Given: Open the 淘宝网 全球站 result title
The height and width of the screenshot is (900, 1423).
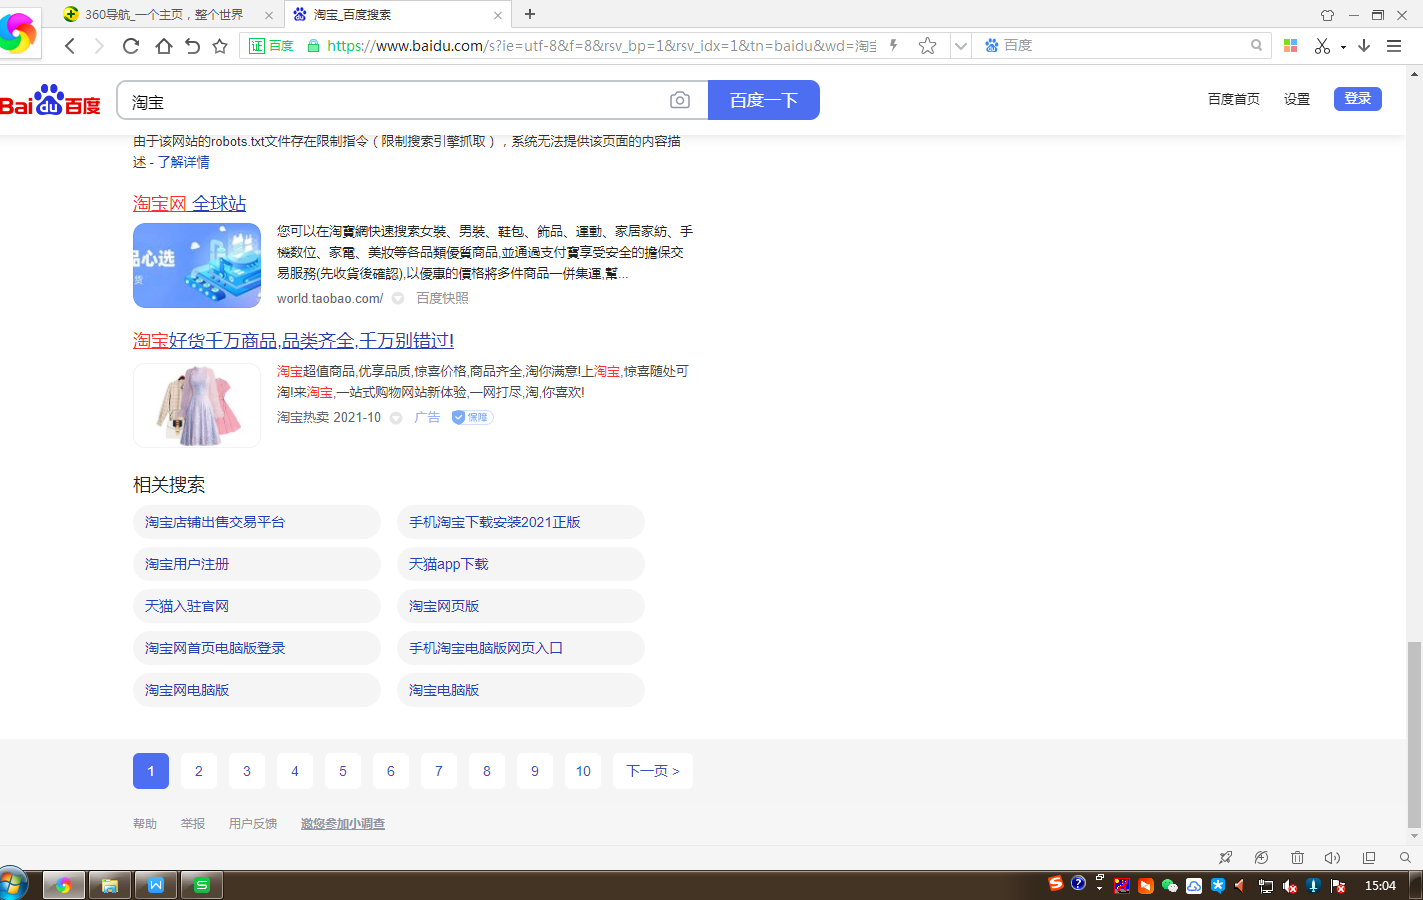Looking at the screenshot, I should 189,203.
